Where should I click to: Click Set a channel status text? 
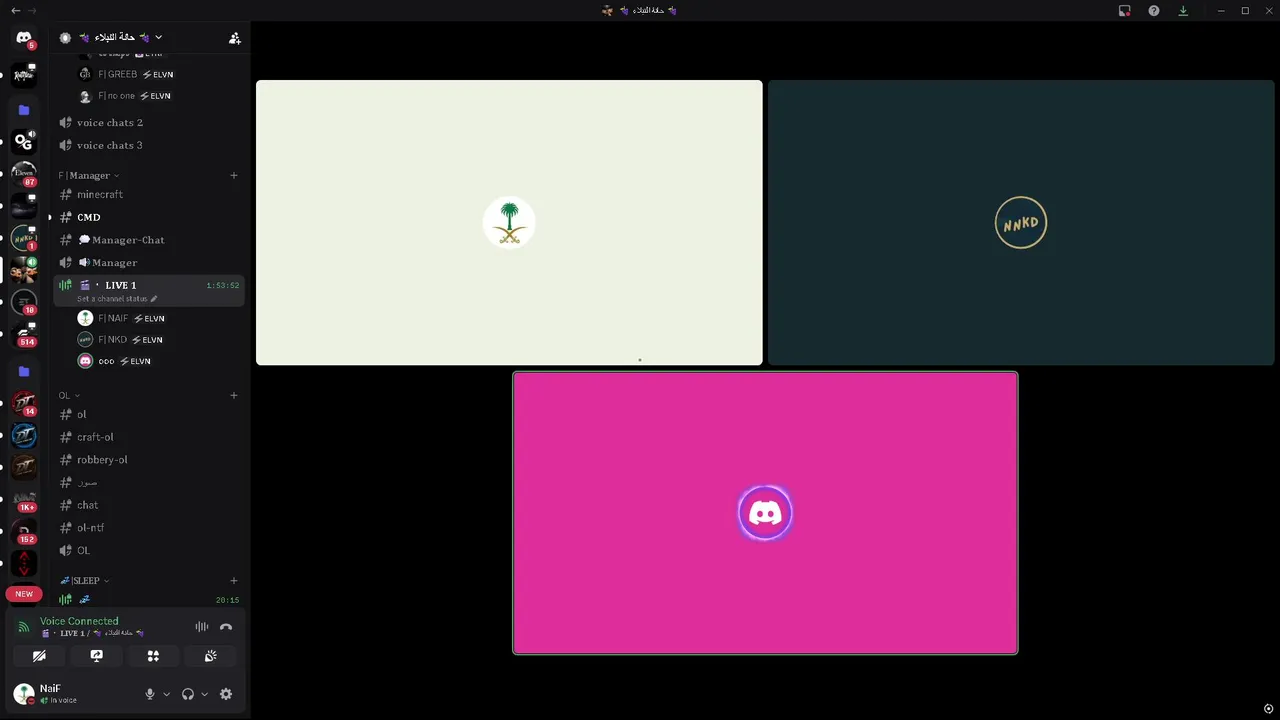tap(112, 299)
